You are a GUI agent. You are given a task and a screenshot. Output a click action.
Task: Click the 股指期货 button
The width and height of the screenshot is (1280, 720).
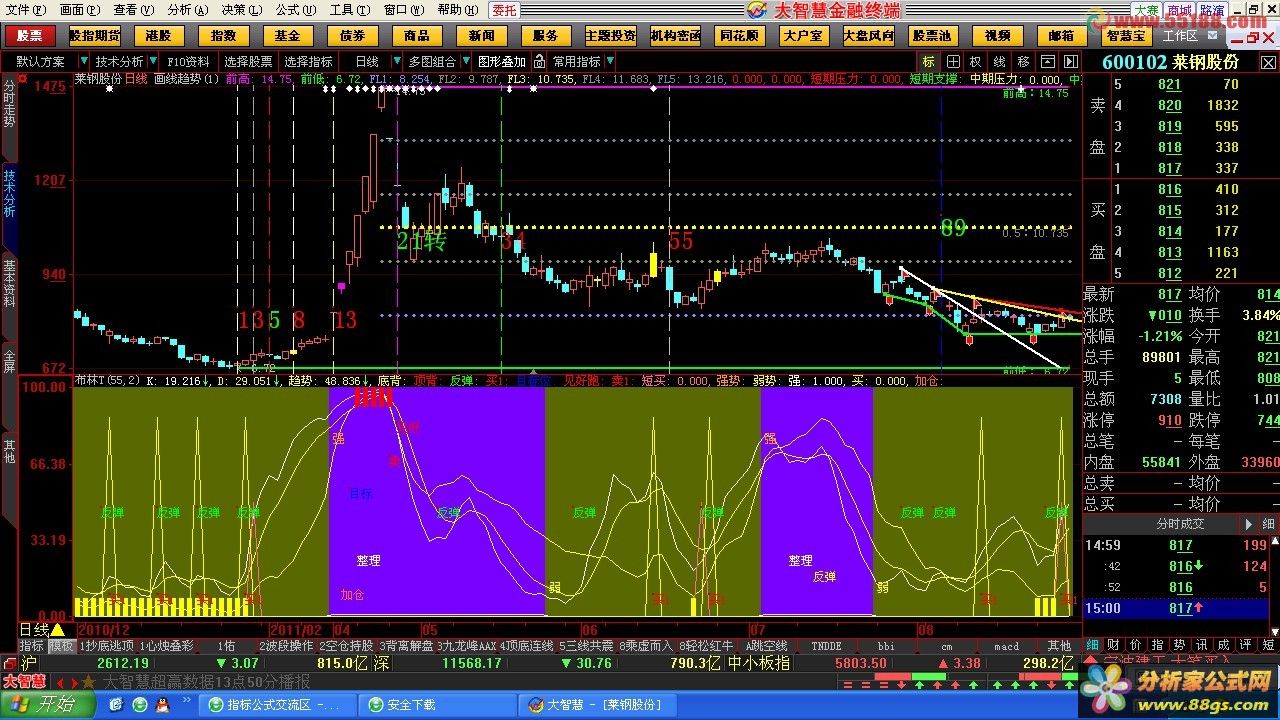coord(95,36)
